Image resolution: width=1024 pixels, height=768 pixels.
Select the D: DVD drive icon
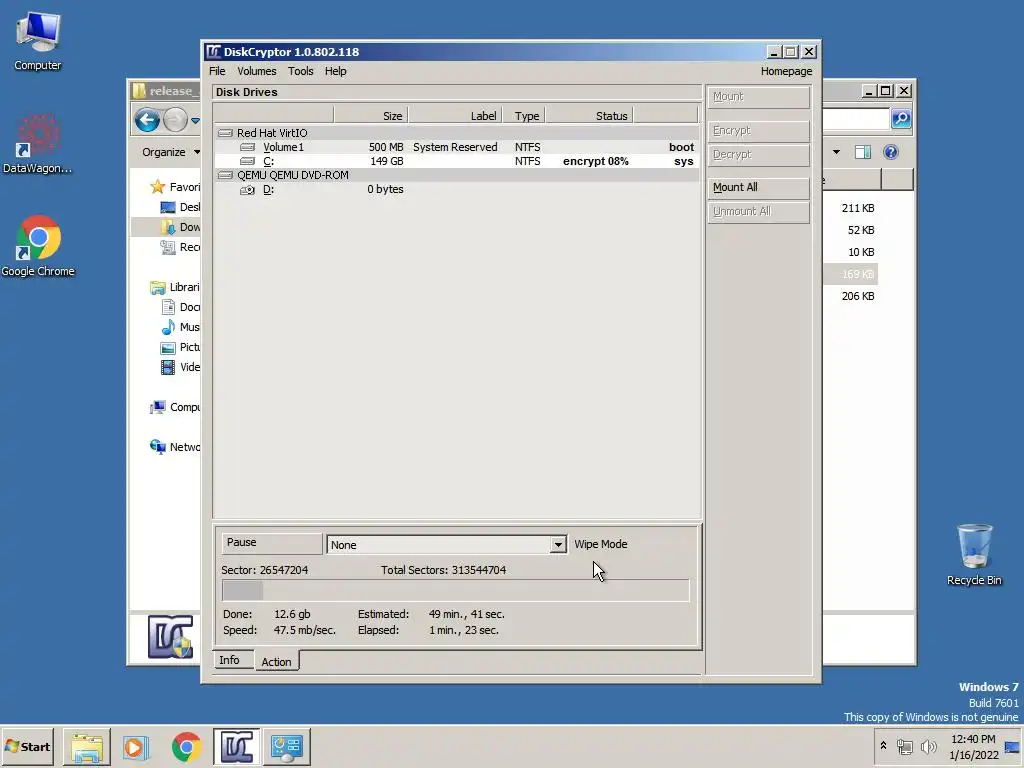[x=248, y=190]
